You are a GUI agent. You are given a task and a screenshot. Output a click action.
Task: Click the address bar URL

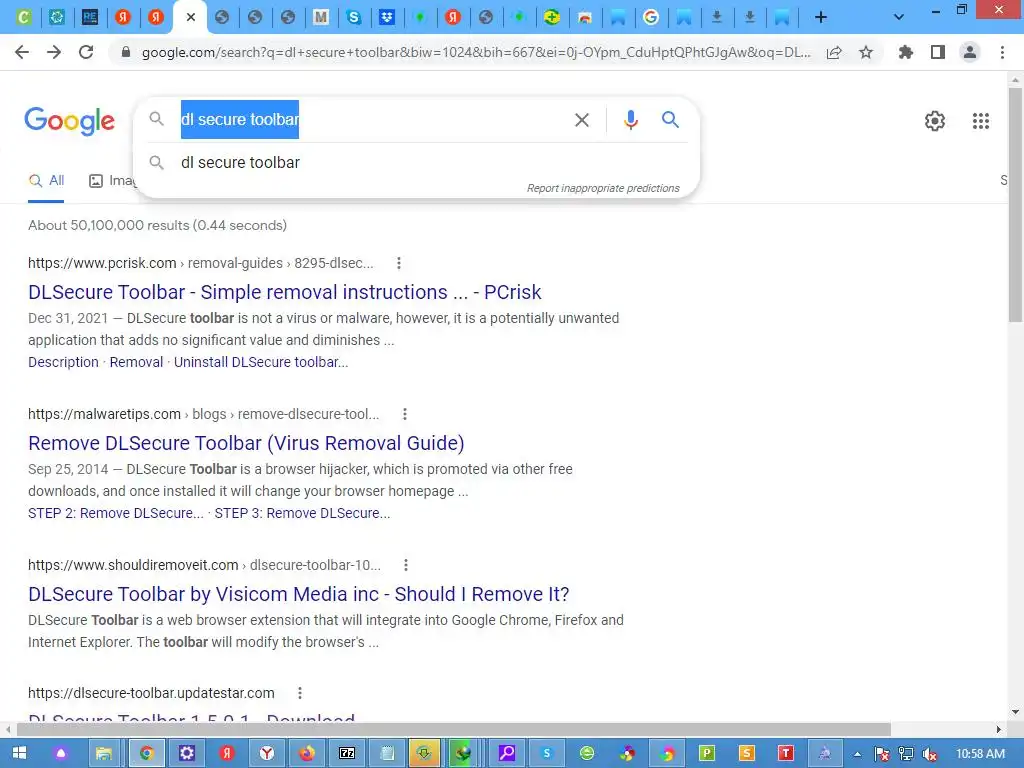[x=476, y=52]
